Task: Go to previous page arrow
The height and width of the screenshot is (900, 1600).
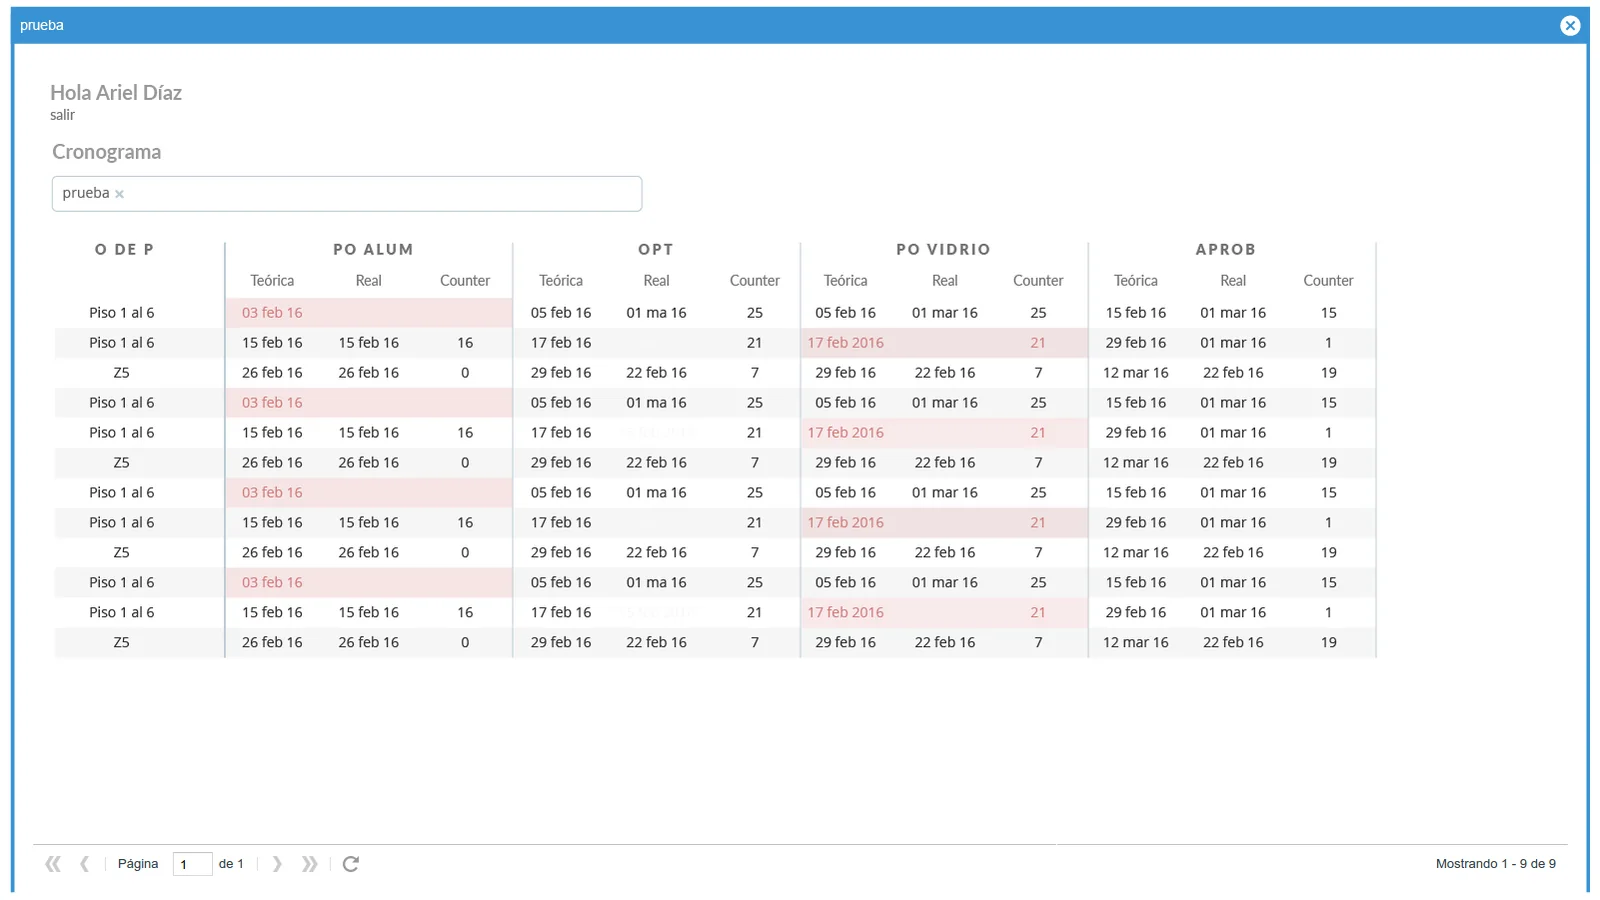Action: pos(85,864)
